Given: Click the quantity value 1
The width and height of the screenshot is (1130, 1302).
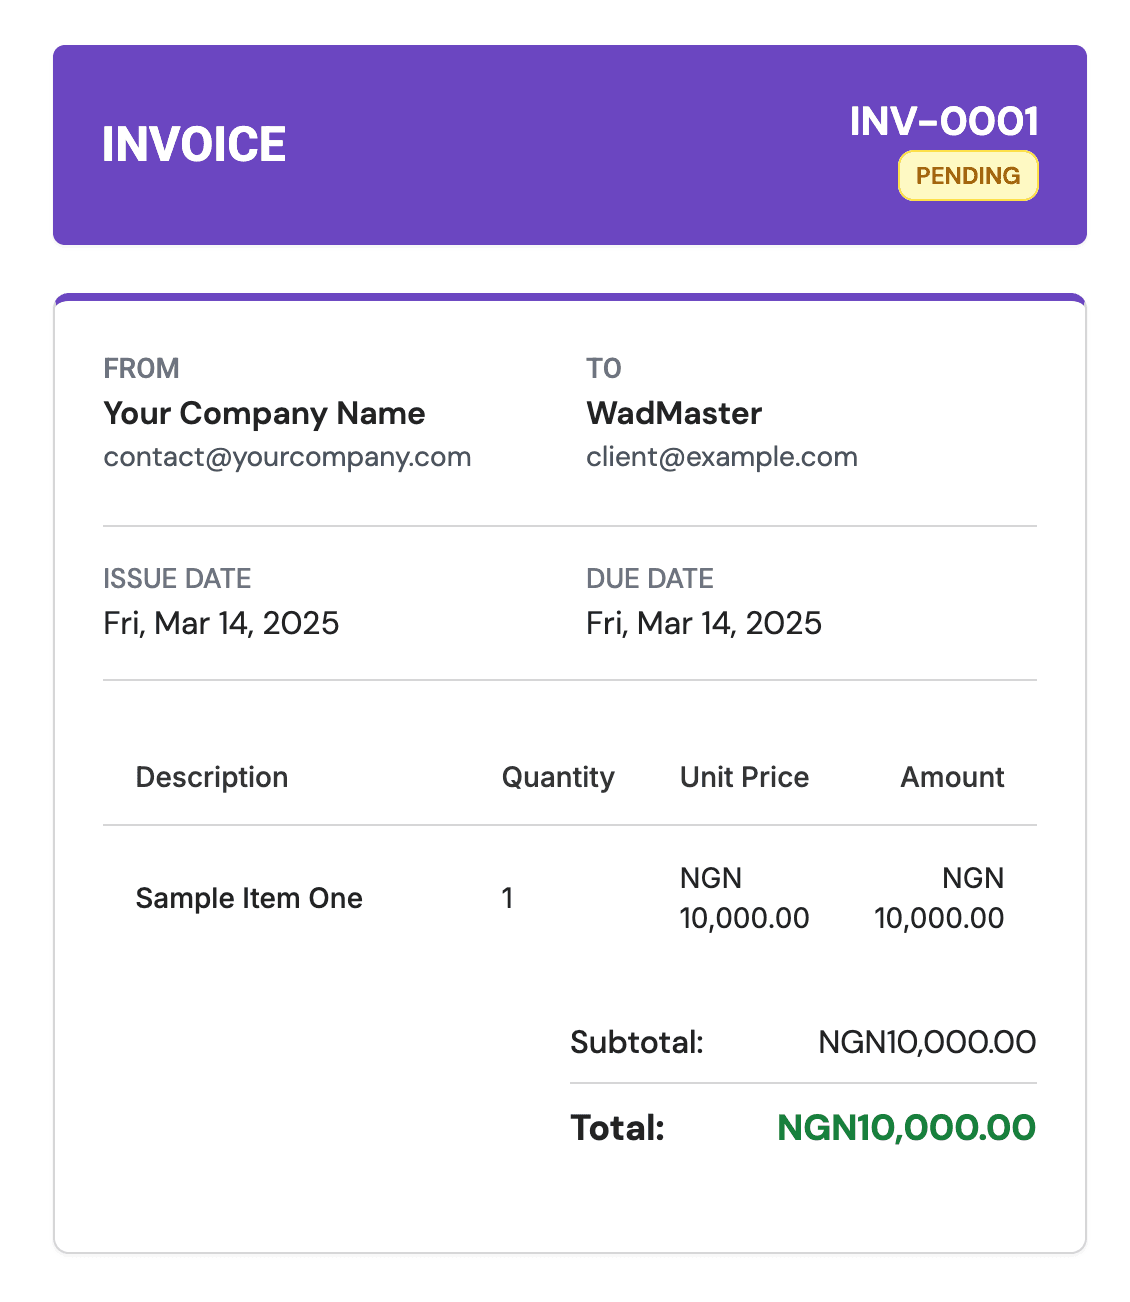Looking at the screenshot, I should point(508,898).
